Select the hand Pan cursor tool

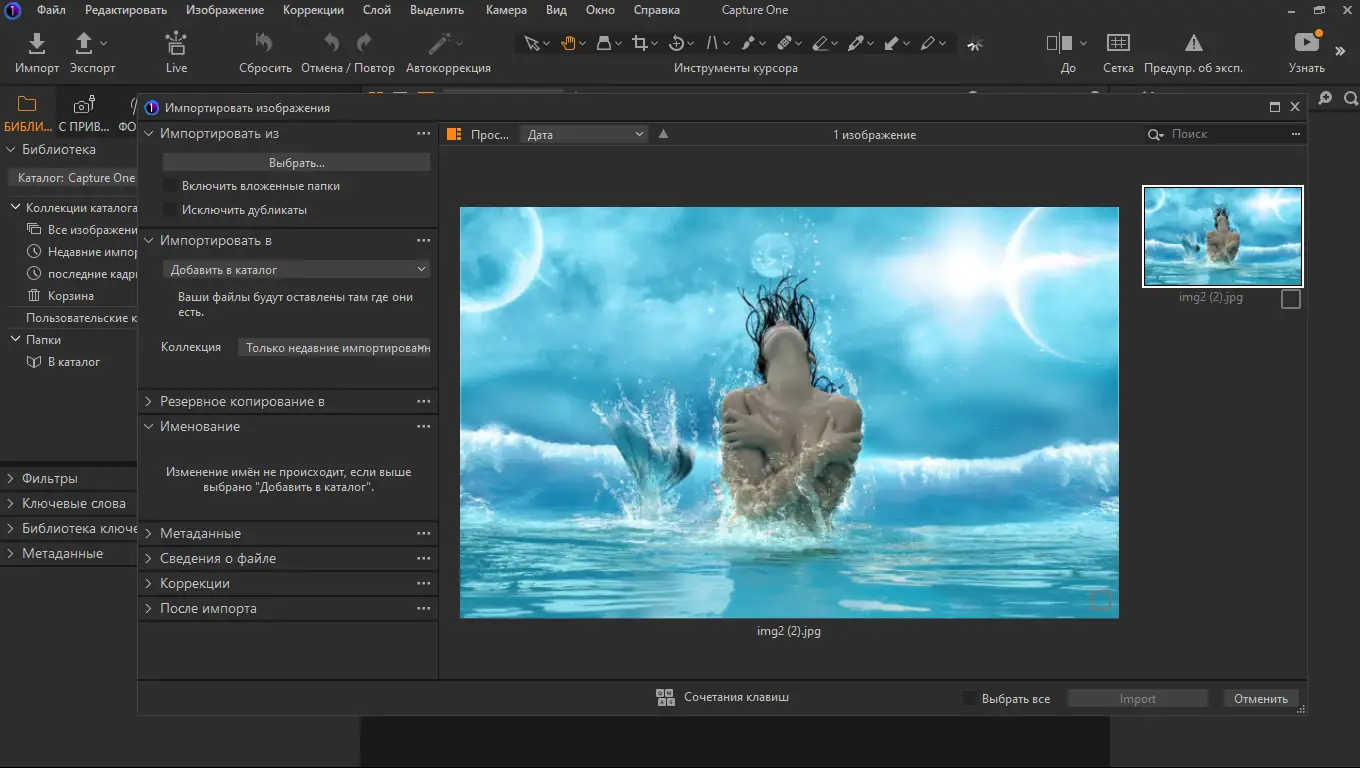568,44
